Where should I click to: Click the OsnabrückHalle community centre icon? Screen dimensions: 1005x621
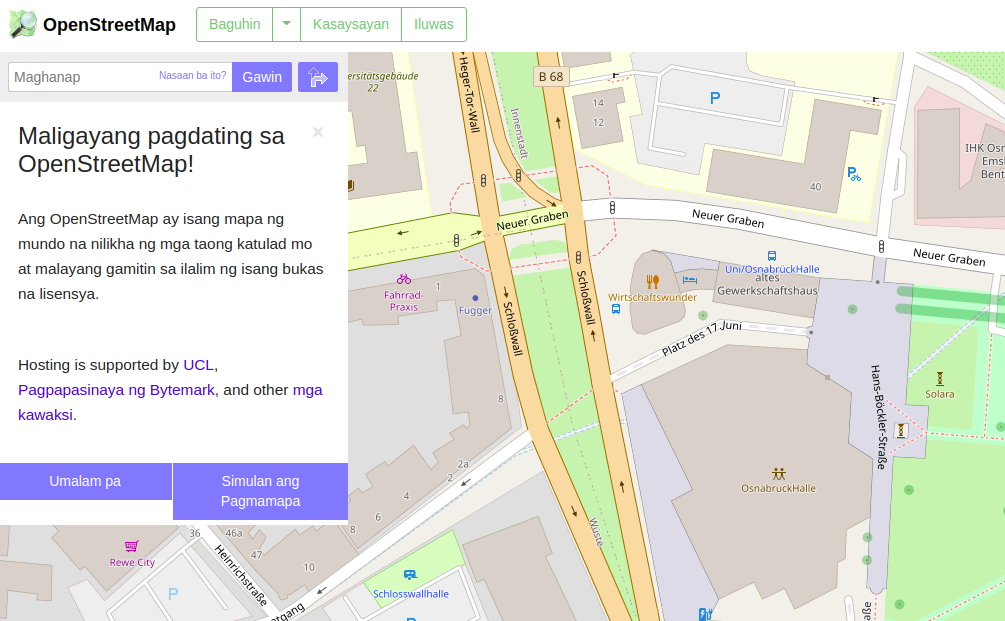779,474
